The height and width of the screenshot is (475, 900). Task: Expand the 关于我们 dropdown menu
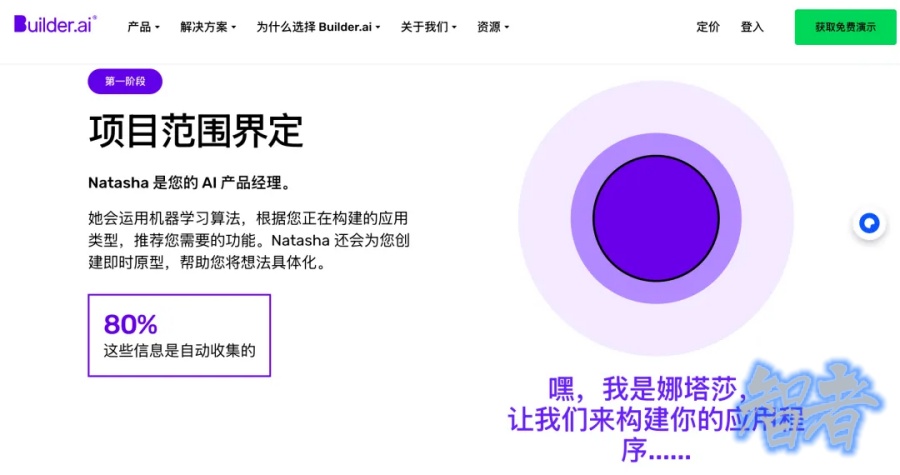click(x=428, y=27)
